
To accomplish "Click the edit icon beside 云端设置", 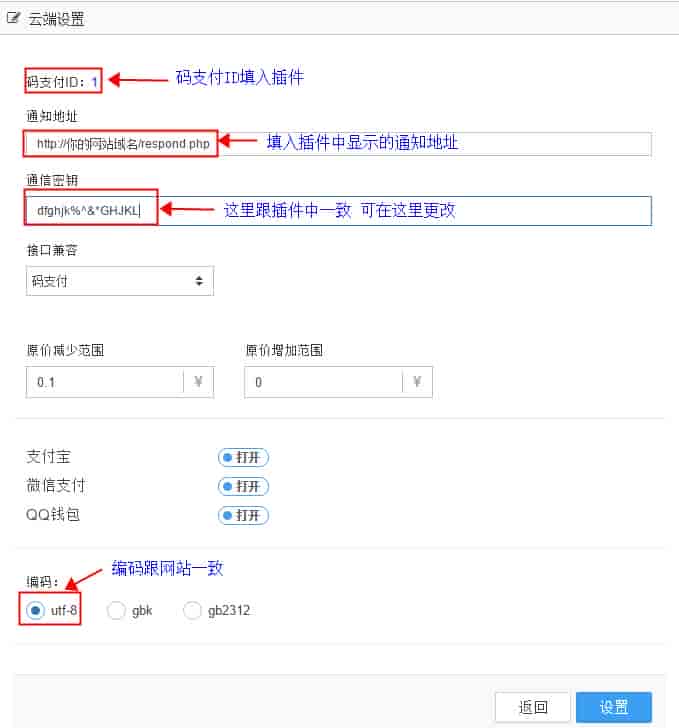I will [x=14, y=17].
